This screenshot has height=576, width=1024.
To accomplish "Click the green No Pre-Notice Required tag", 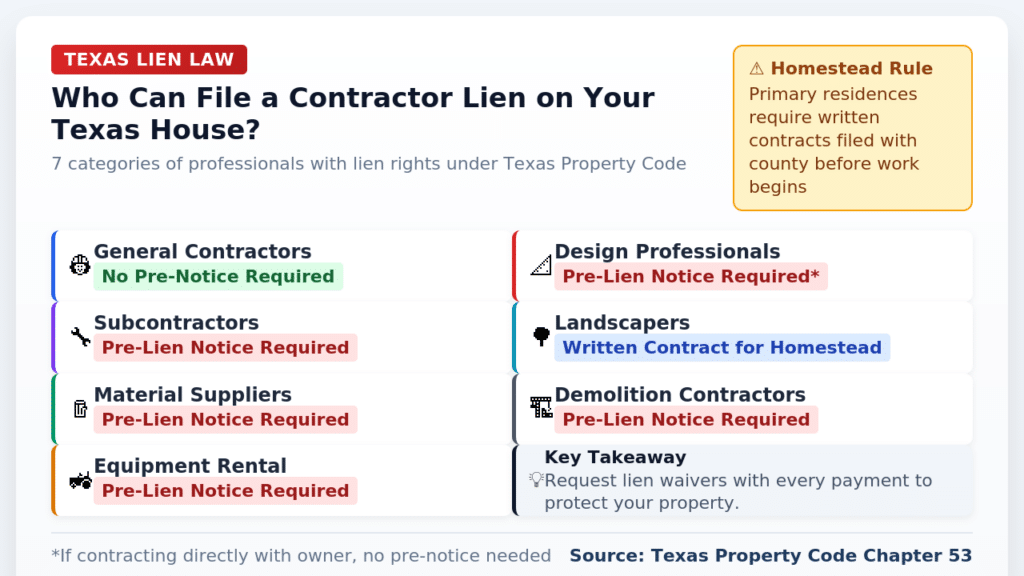I will coord(218,277).
